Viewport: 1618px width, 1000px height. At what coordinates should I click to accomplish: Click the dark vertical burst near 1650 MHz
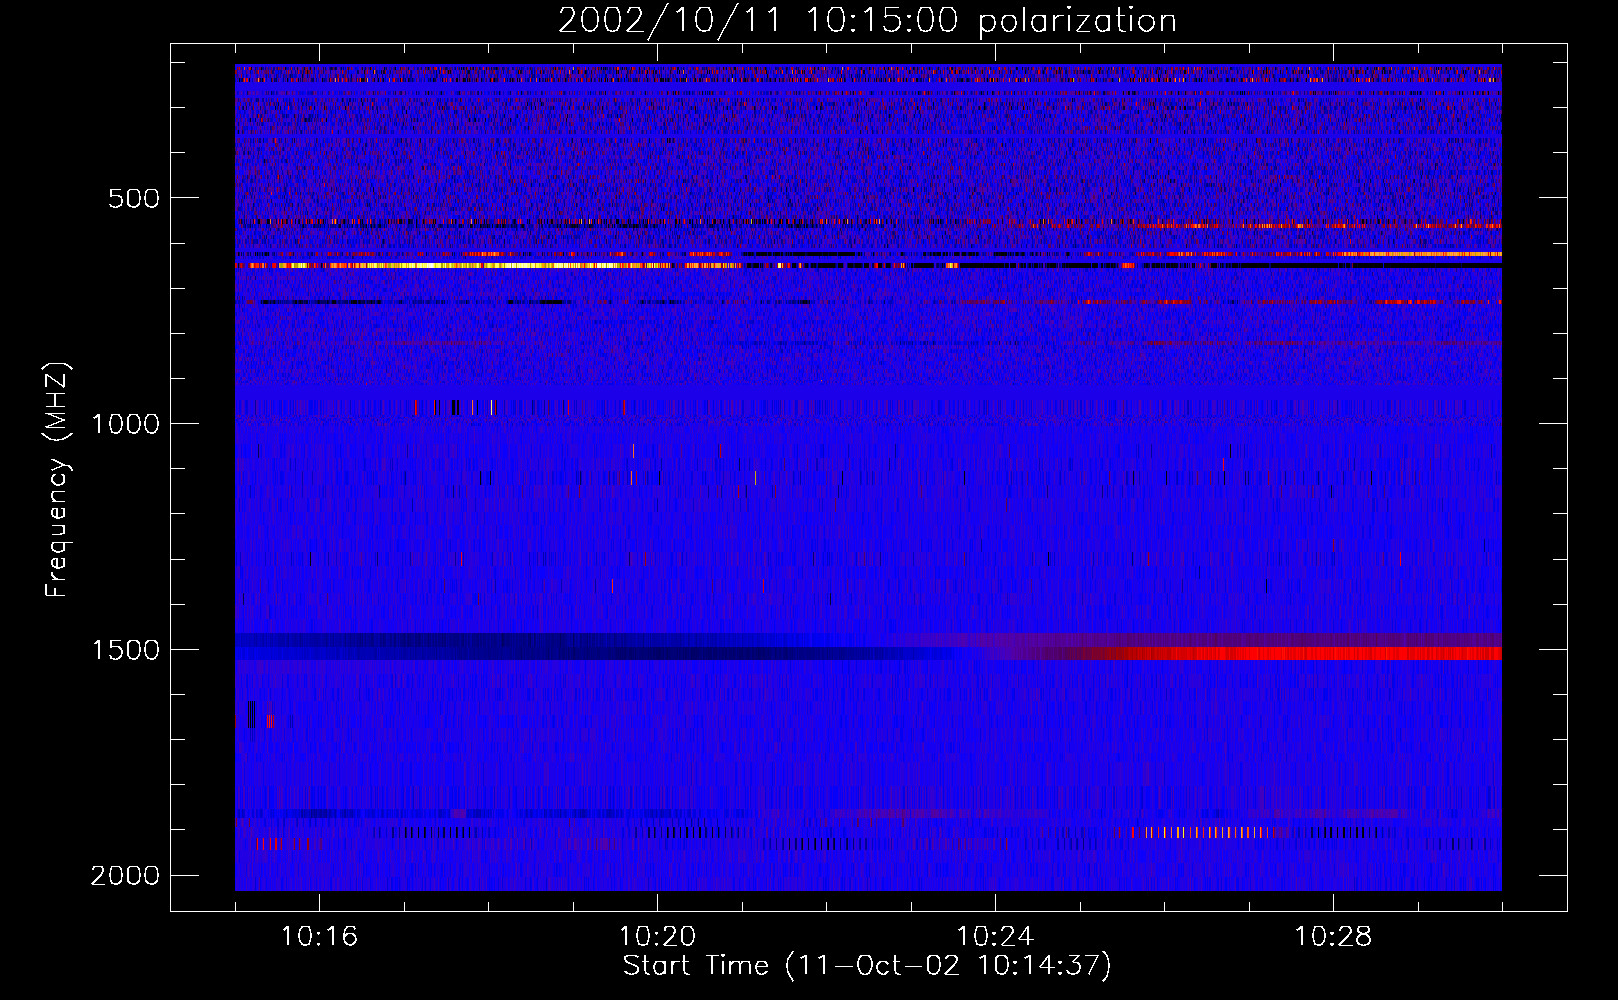point(251,715)
